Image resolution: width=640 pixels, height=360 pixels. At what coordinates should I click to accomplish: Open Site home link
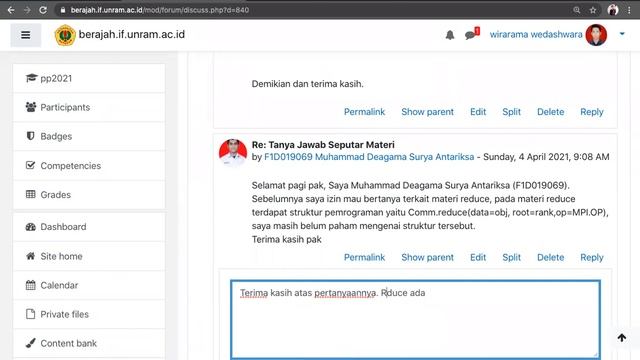(x=89, y=256)
